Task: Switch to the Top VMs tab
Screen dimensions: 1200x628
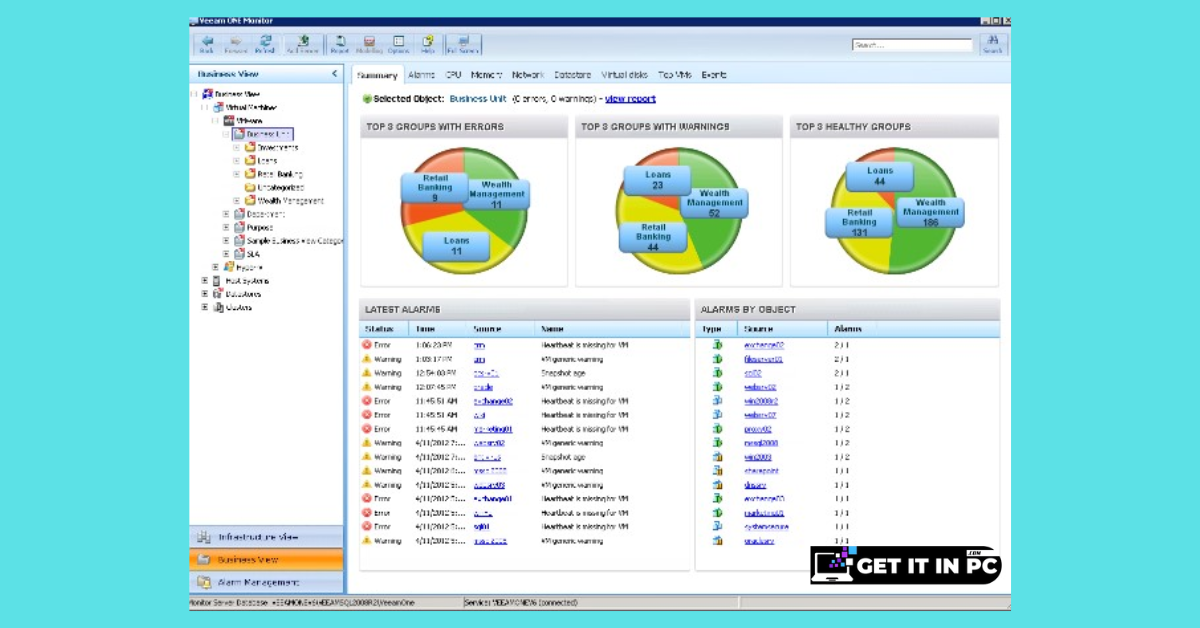Action: (x=675, y=75)
